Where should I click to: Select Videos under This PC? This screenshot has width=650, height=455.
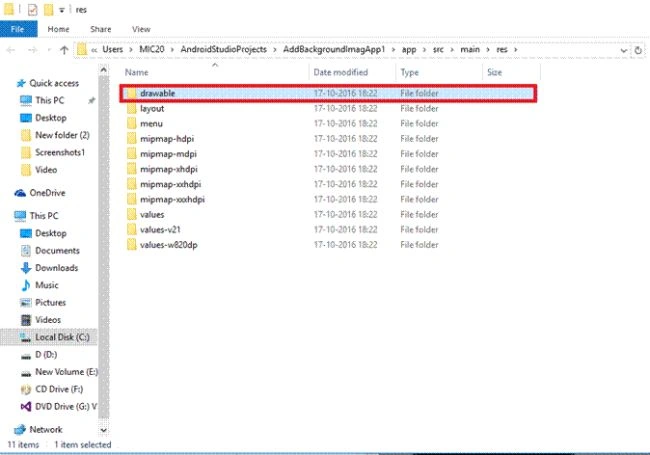pyautogui.click(x=48, y=320)
